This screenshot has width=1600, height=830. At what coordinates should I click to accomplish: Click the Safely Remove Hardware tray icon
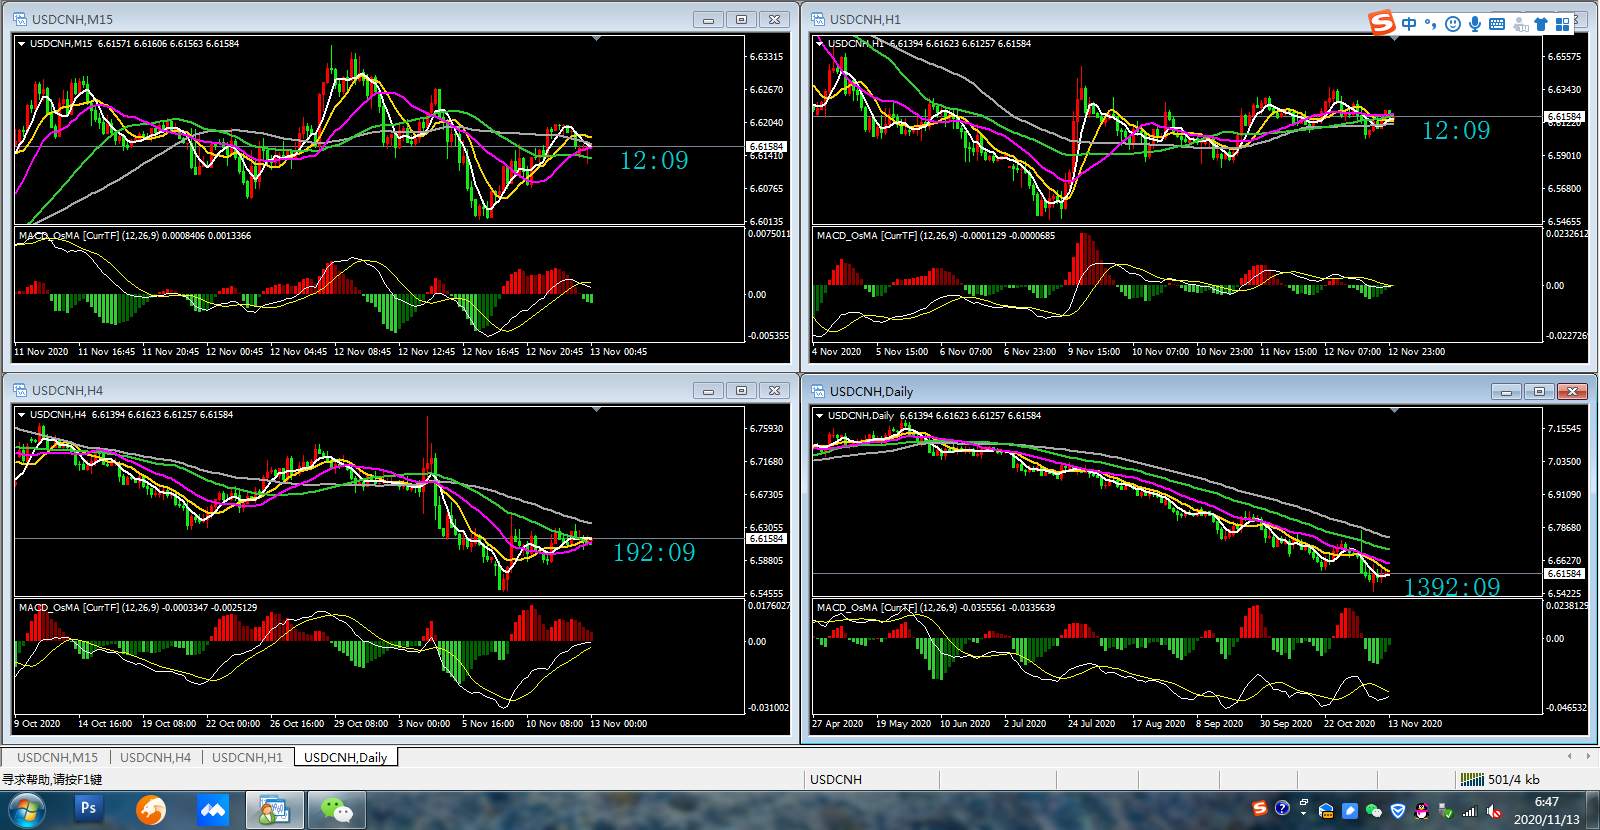[1446, 811]
